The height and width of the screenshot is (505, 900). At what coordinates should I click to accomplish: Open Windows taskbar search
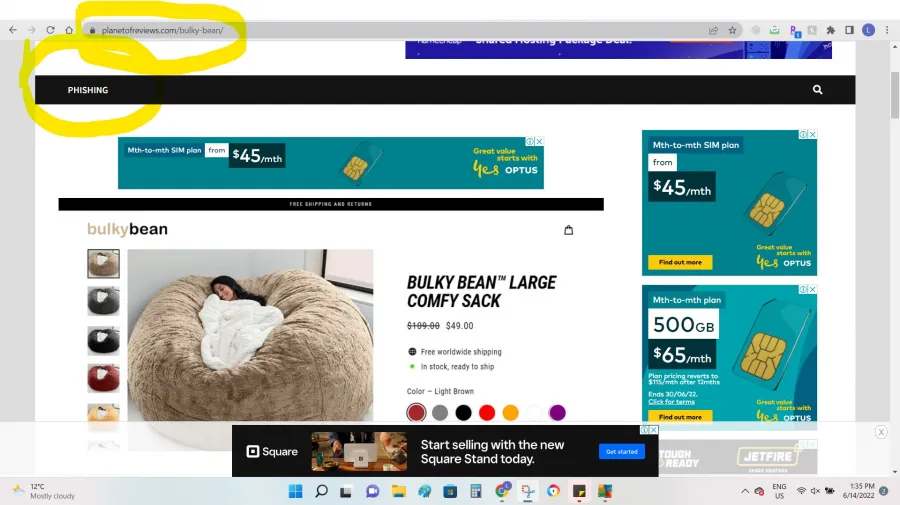coord(321,491)
